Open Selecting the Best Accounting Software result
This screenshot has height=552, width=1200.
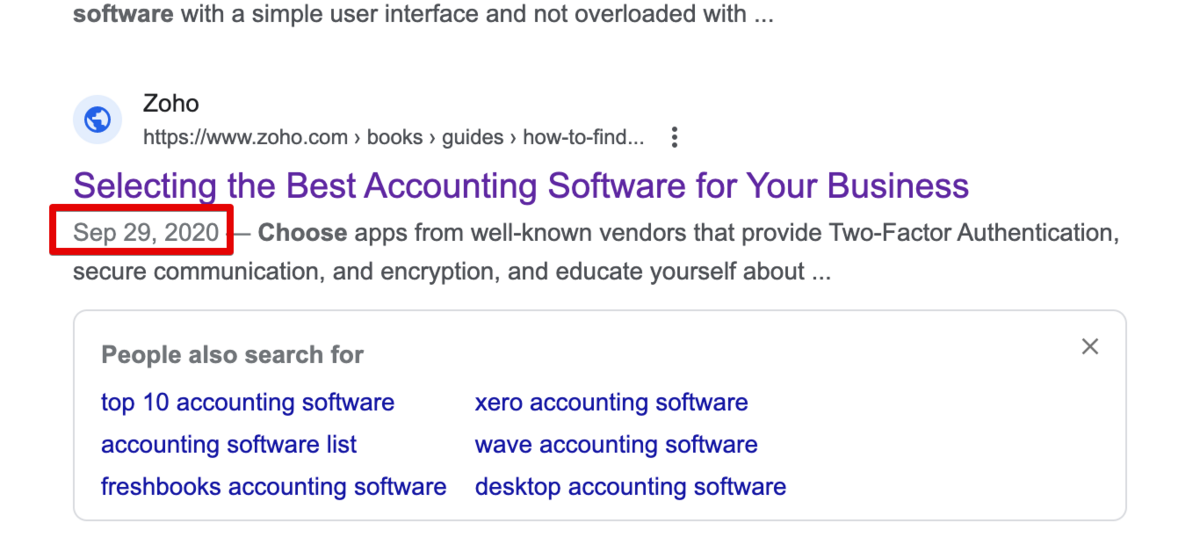click(520, 186)
